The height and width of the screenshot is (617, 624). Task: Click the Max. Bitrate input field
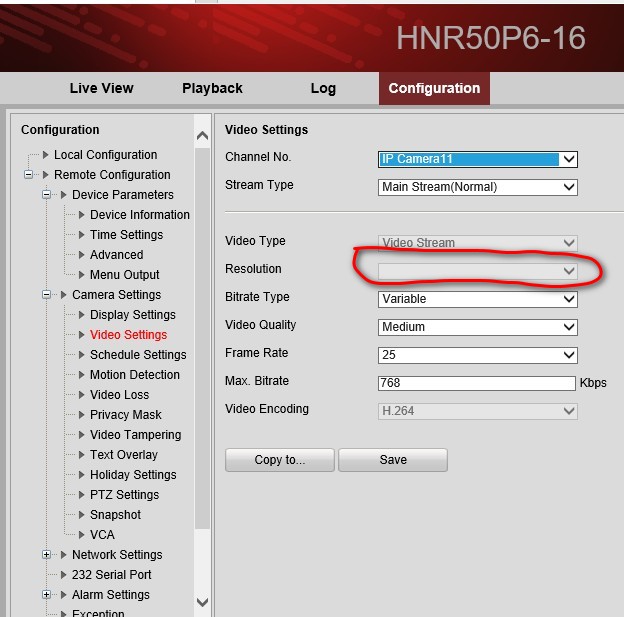pyautogui.click(x=476, y=383)
